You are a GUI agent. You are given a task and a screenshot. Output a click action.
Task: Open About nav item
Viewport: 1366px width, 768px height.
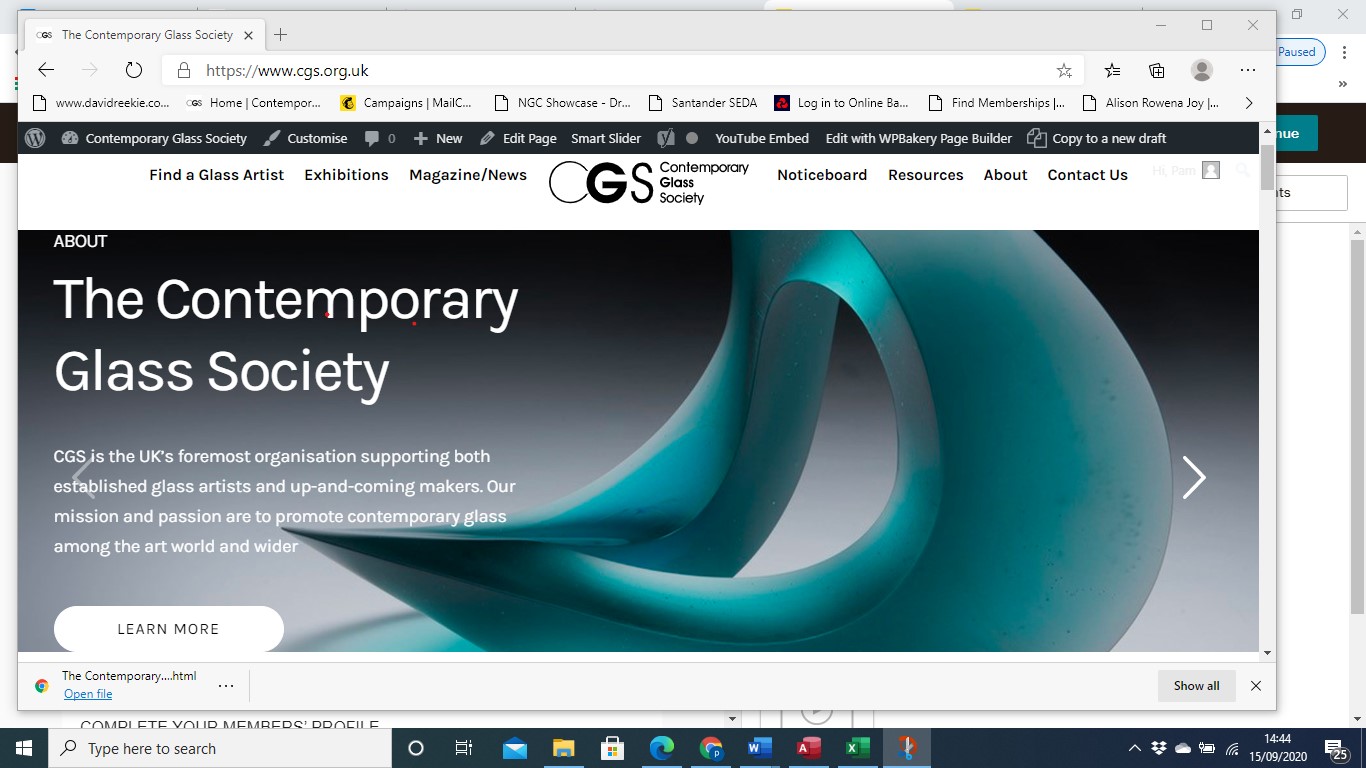point(1005,175)
